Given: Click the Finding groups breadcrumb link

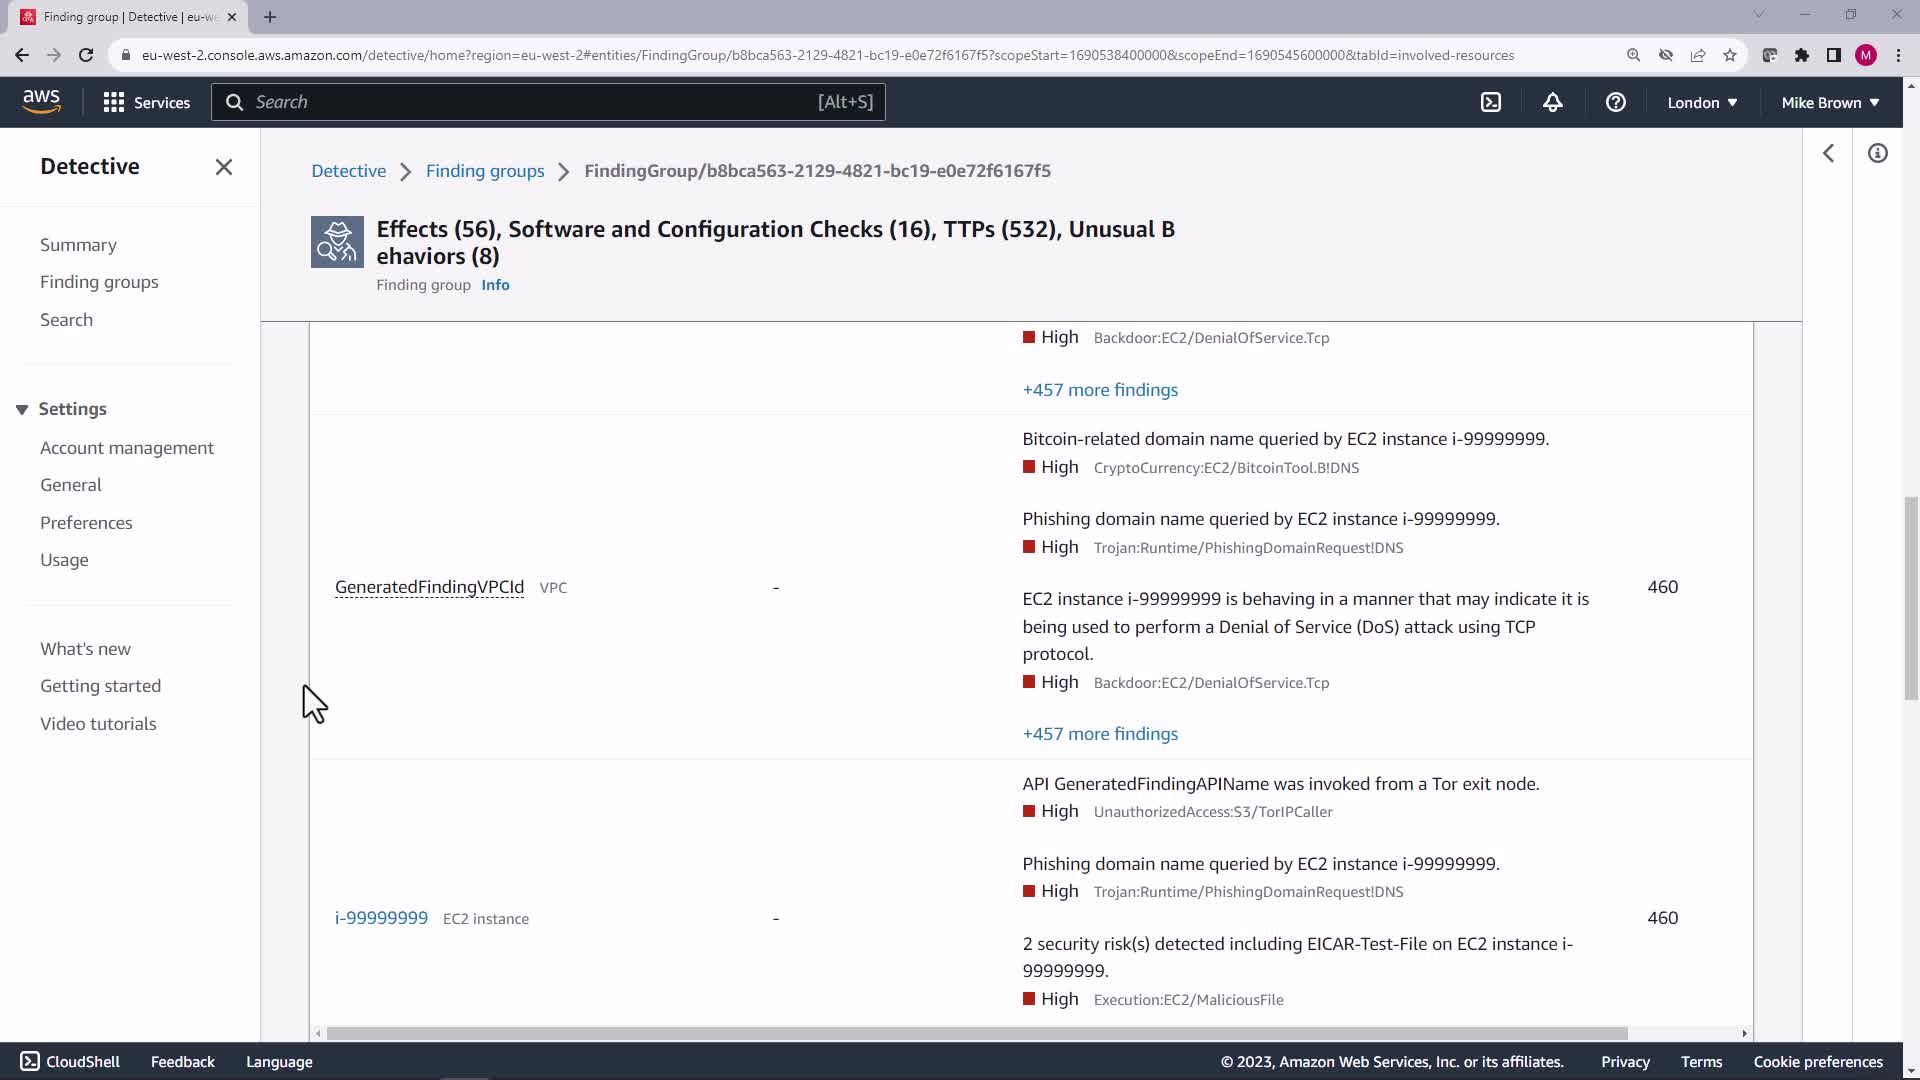Looking at the screenshot, I should coord(485,171).
